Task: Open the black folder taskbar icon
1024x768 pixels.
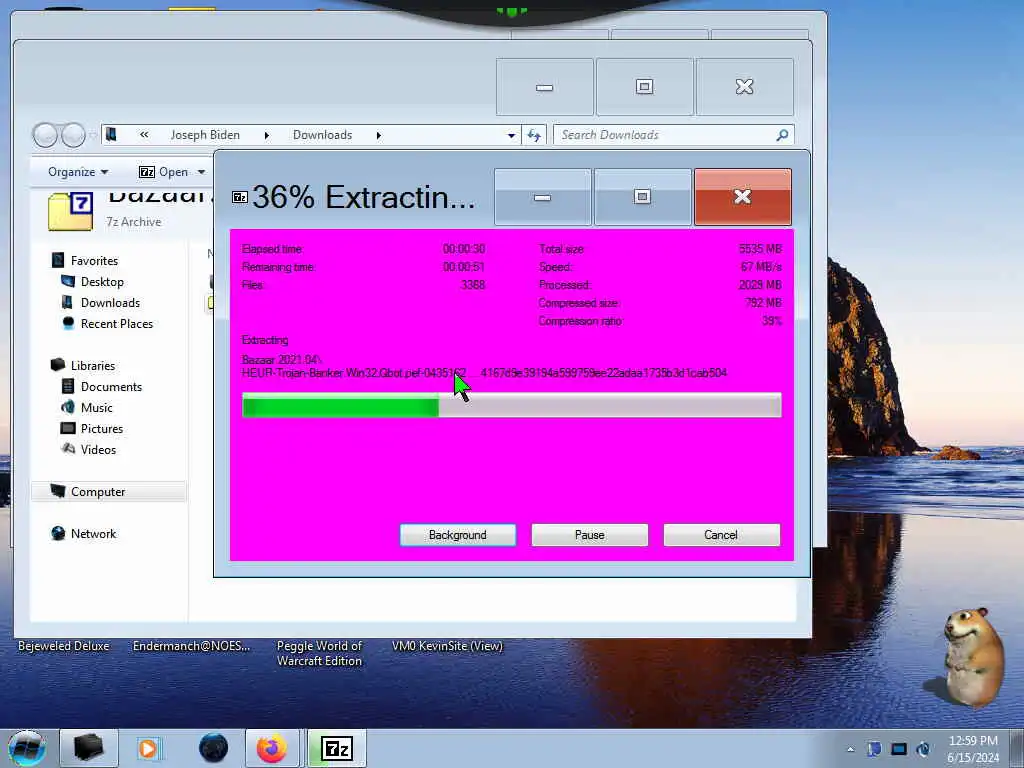Action: point(88,748)
